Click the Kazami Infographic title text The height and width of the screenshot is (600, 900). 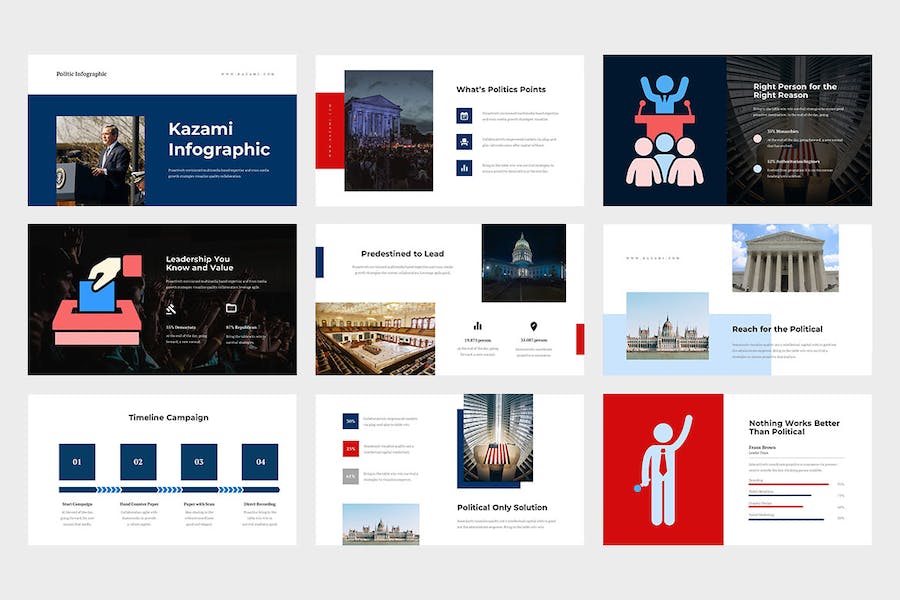click(x=219, y=139)
